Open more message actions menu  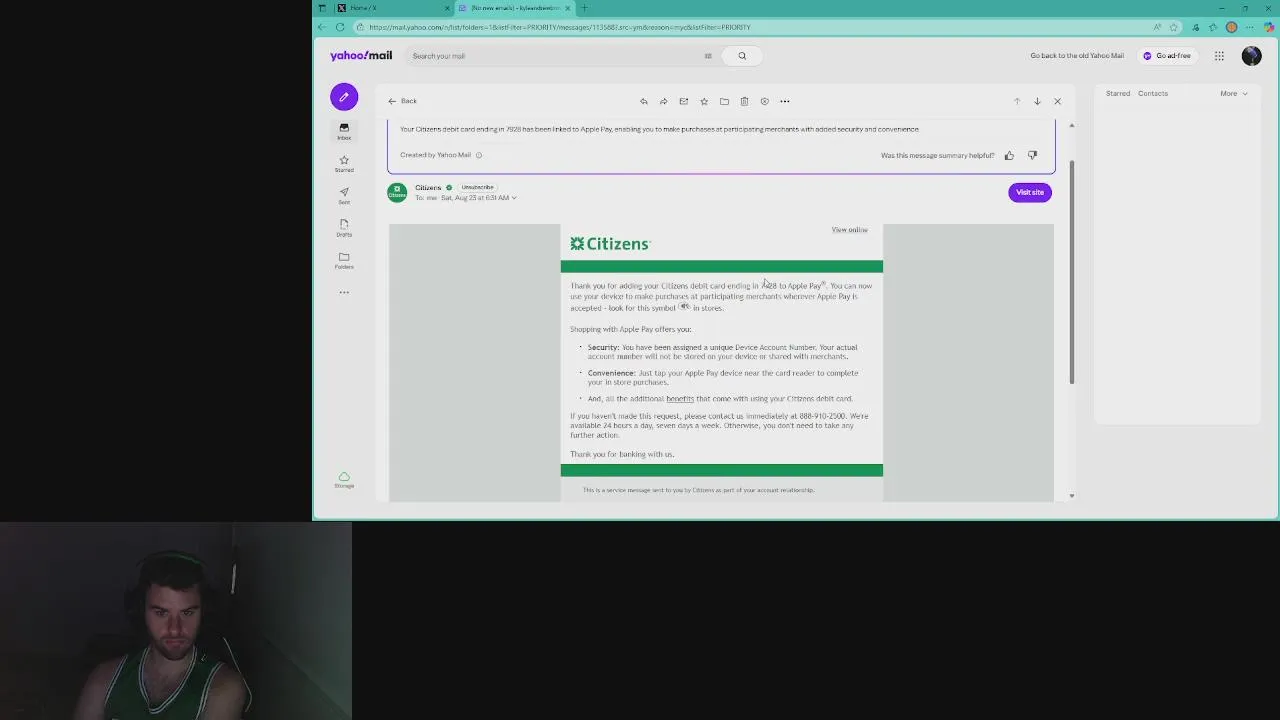(785, 101)
